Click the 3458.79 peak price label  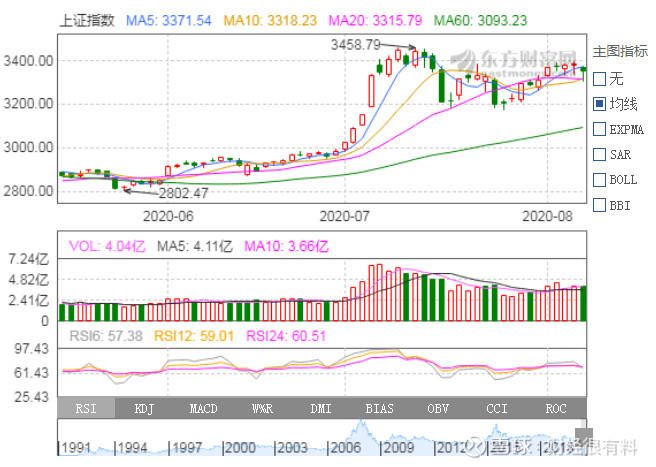point(355,45)
